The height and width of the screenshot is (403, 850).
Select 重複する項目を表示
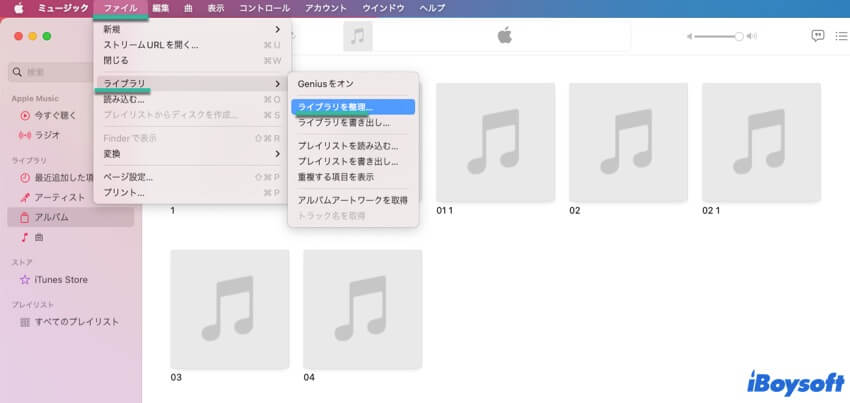coord(353,177)
